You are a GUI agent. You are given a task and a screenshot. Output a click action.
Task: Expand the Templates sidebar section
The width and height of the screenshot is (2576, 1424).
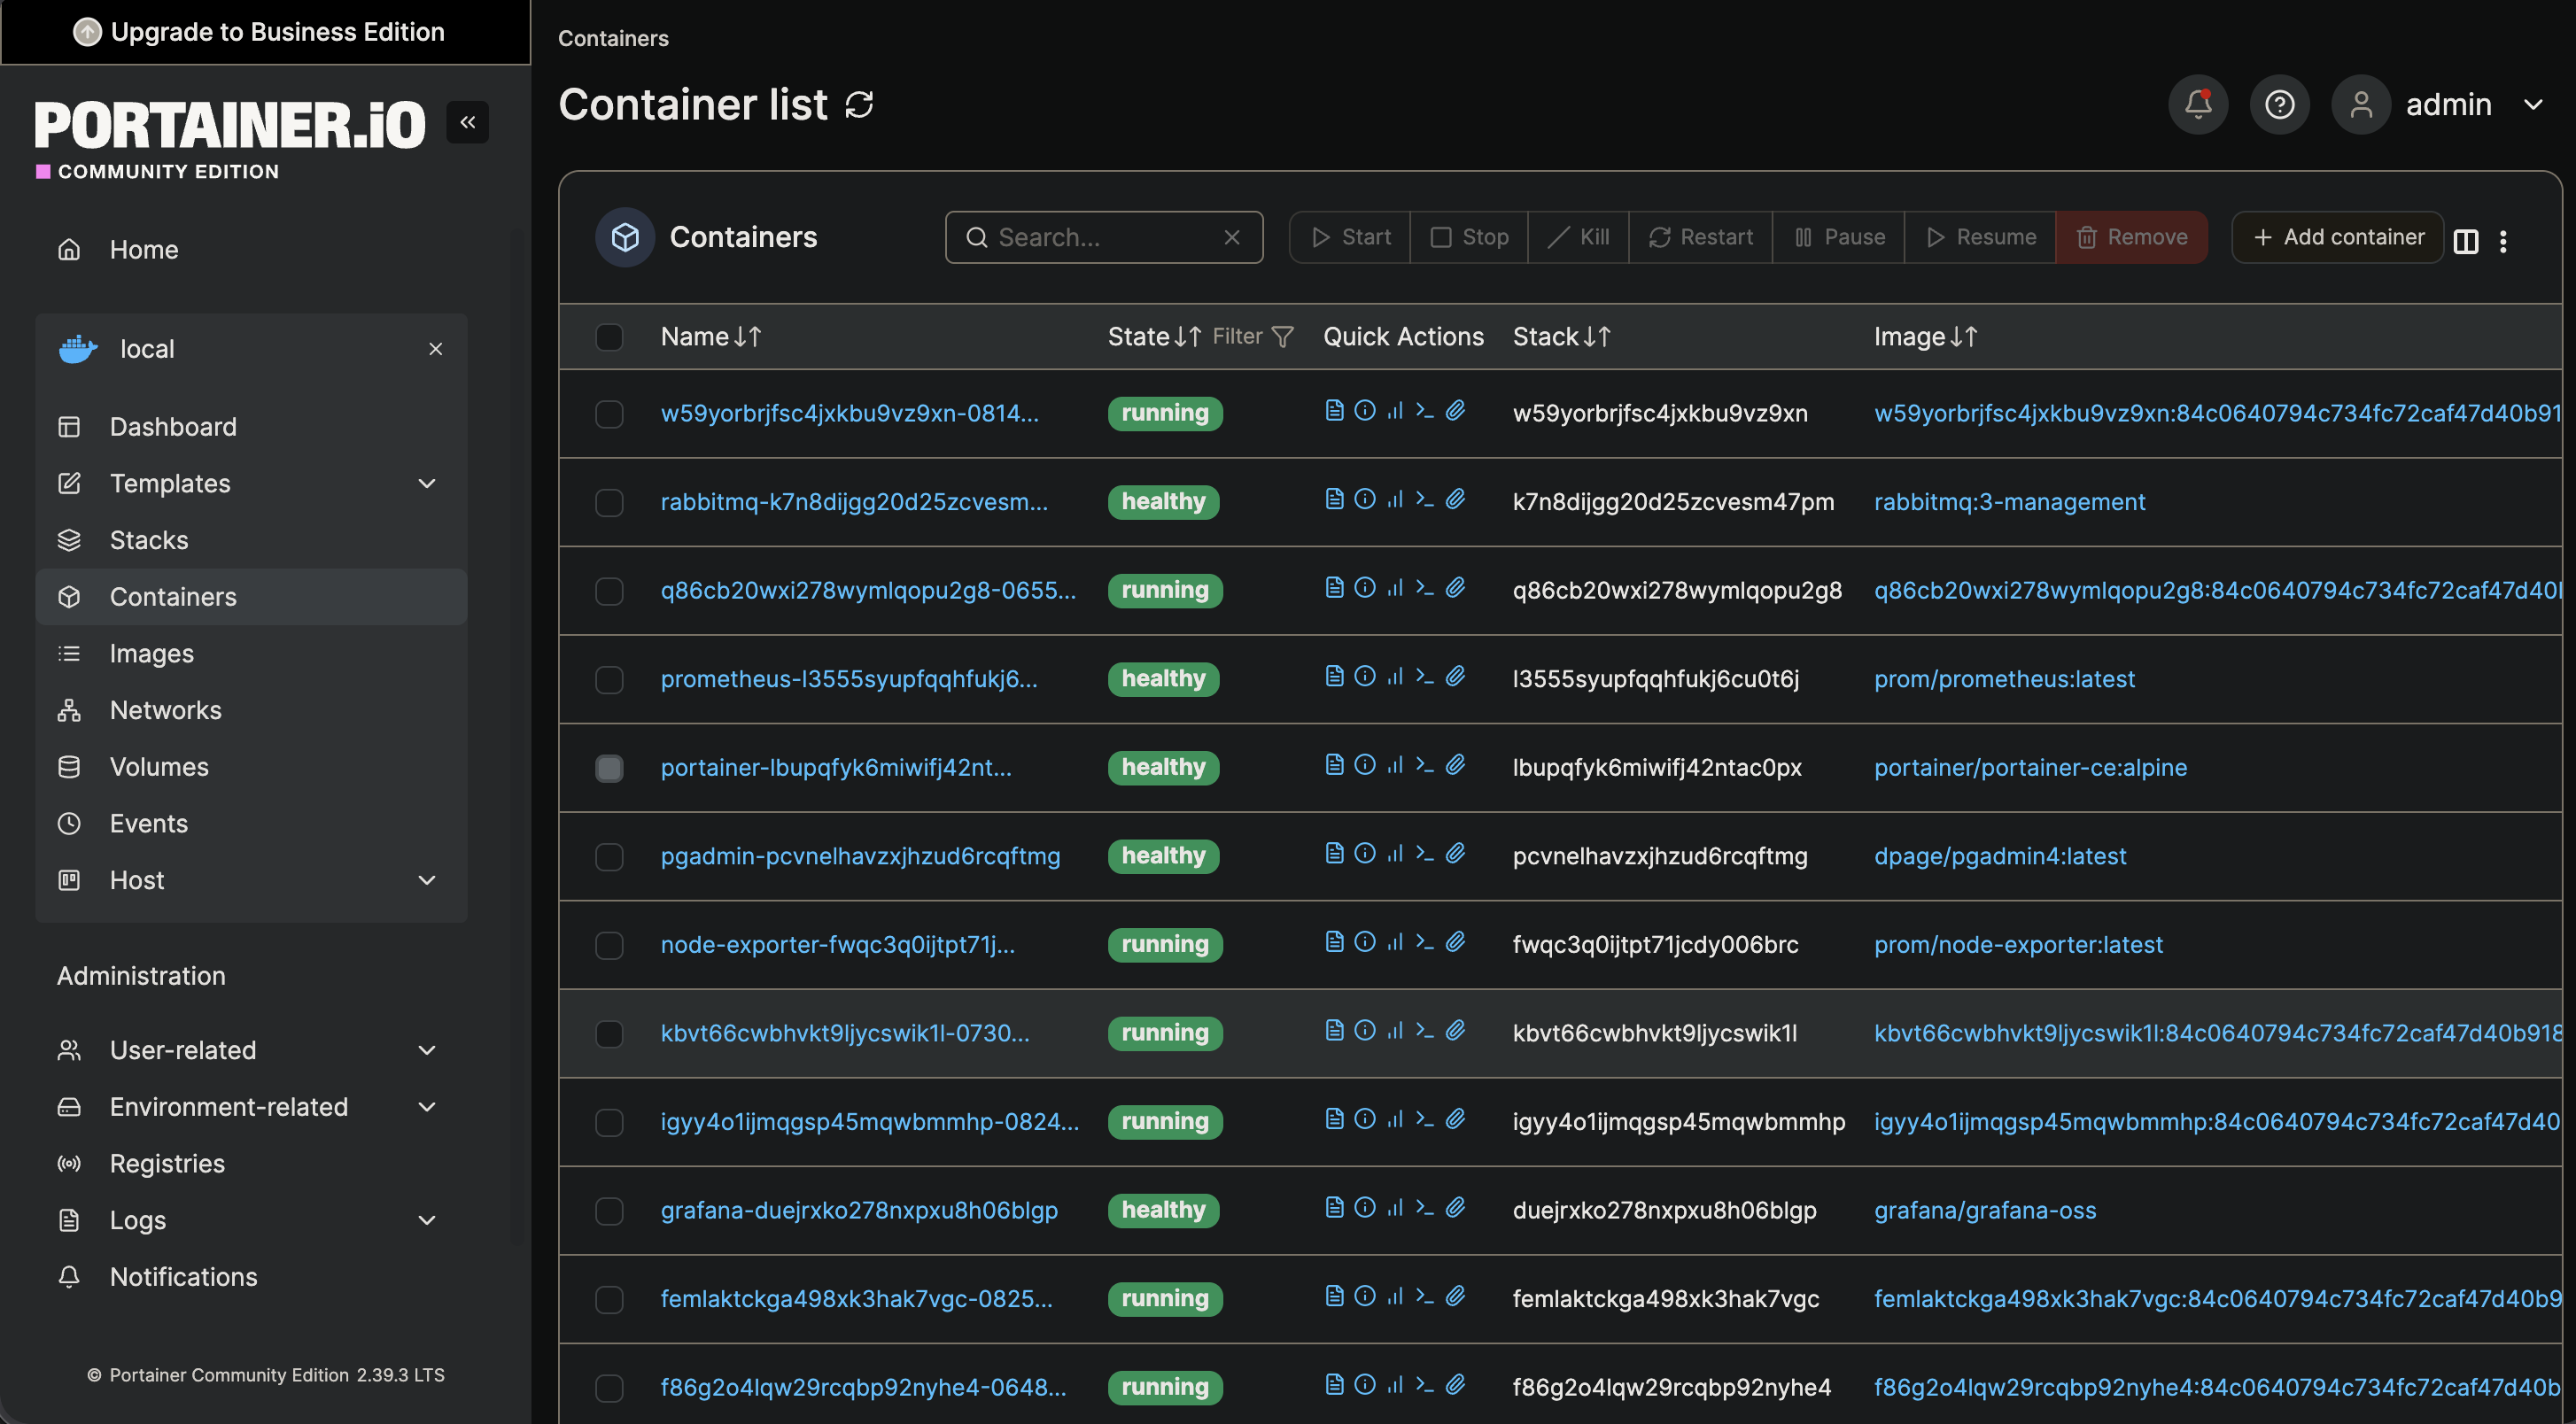point(426,483)
